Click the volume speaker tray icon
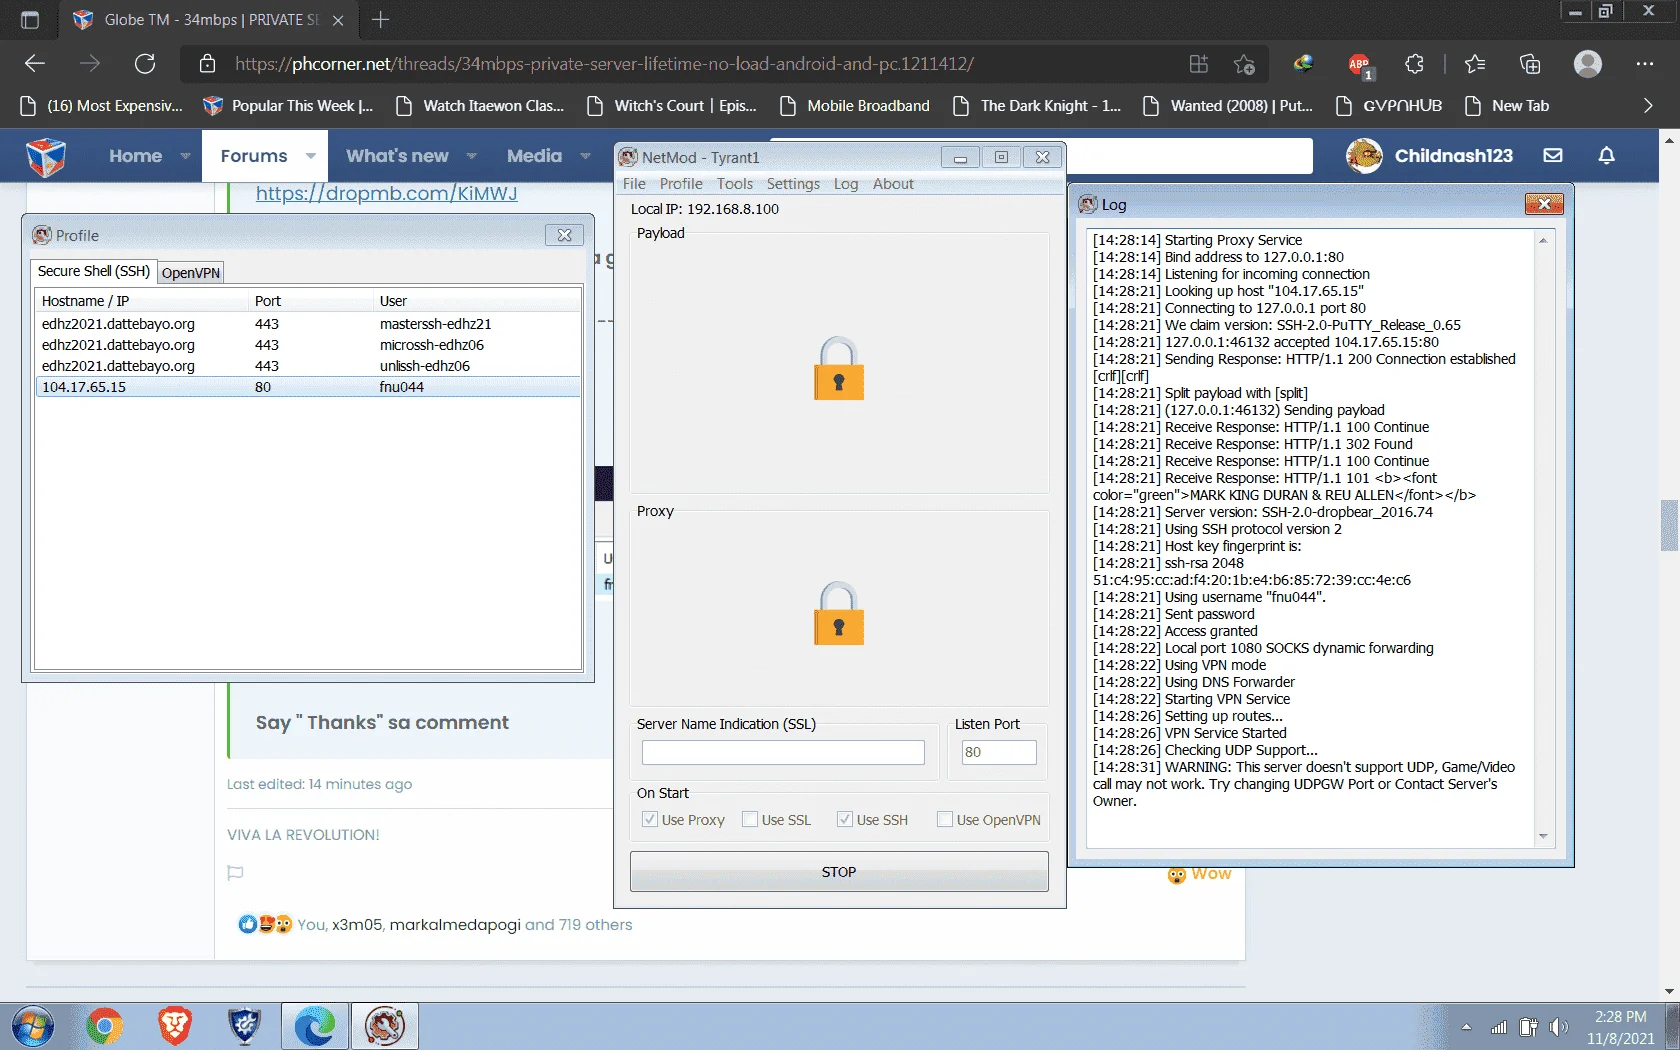The height and width of the screenshot is (1050, 1680). [x=1558, y=1027]
